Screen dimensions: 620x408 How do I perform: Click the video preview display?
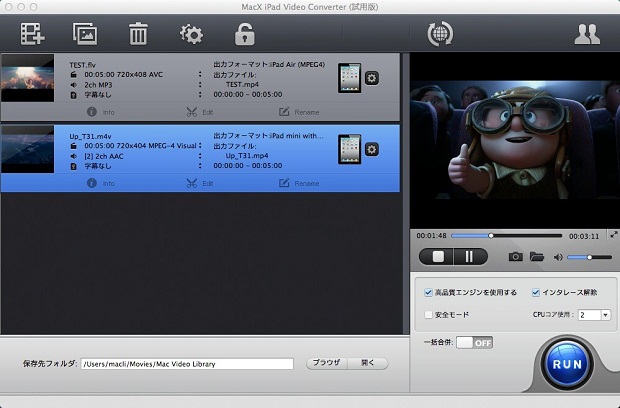click(x=515, y=140)
